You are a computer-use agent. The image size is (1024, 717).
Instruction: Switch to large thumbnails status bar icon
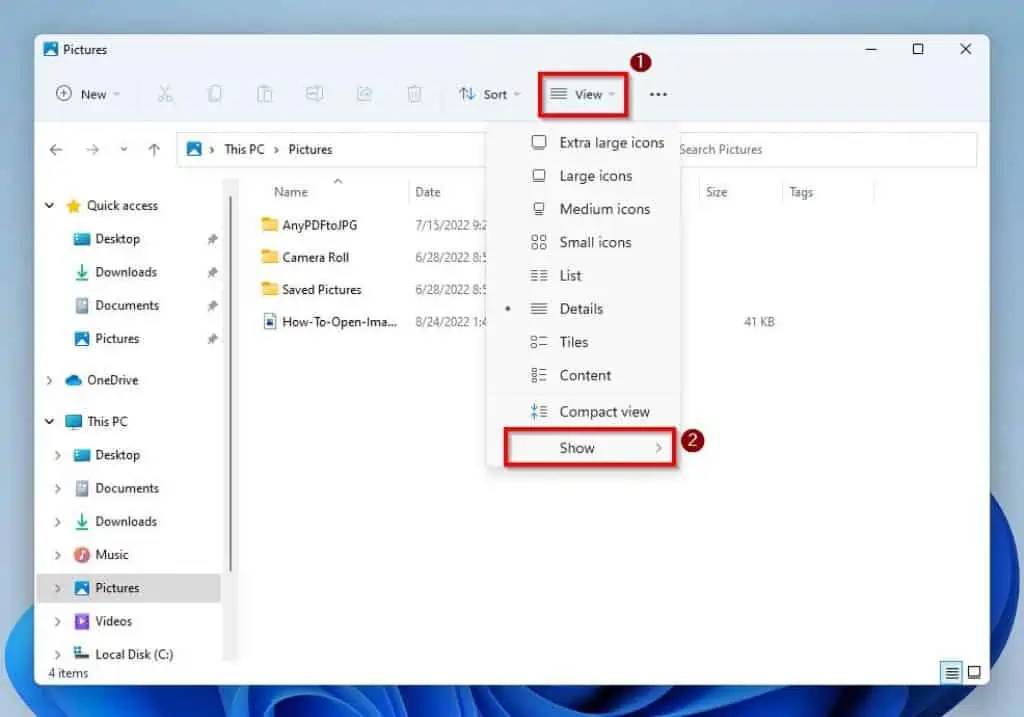[x=974, y=672]
